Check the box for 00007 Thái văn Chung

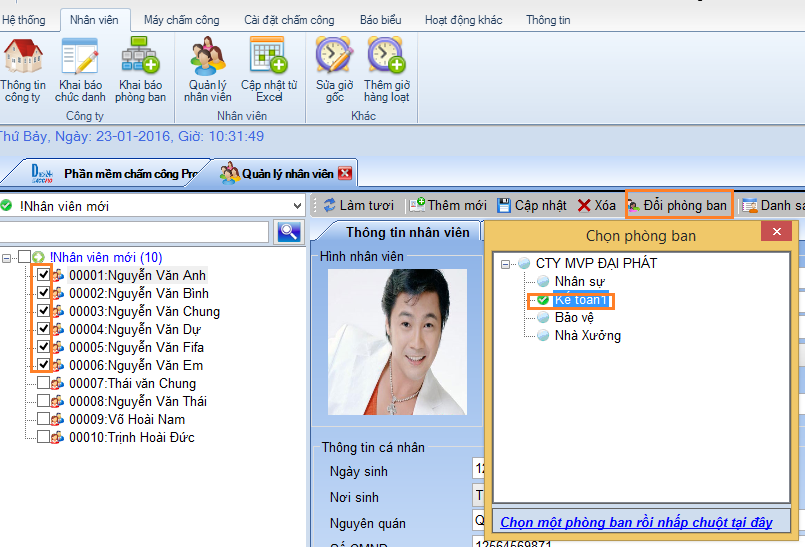click(44, 383)
